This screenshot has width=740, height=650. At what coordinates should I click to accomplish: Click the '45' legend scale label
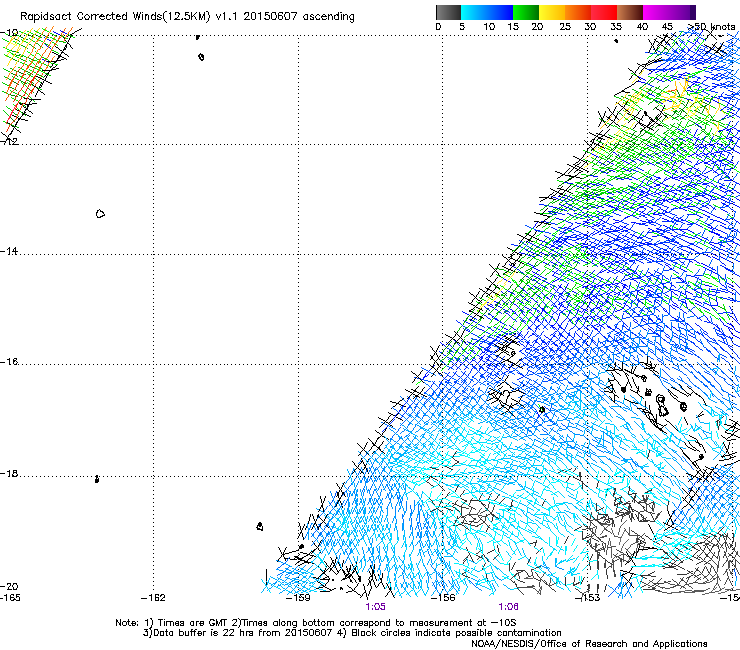click(x=667, y=27)
